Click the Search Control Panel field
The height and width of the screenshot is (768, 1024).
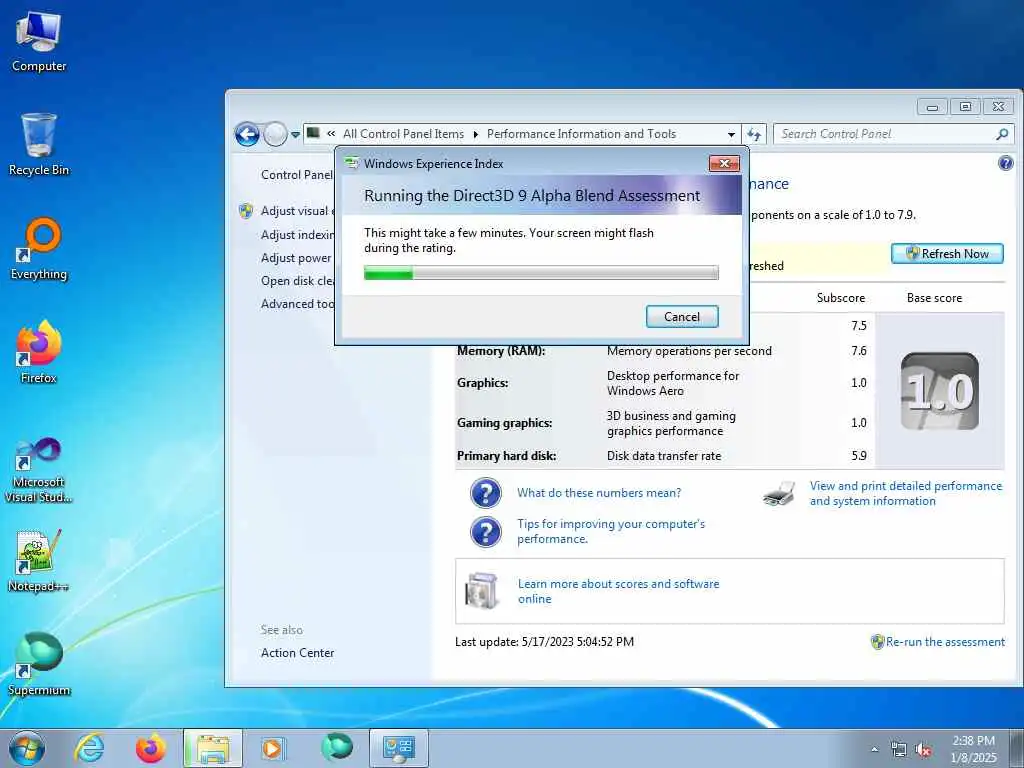tap(893, 134)
